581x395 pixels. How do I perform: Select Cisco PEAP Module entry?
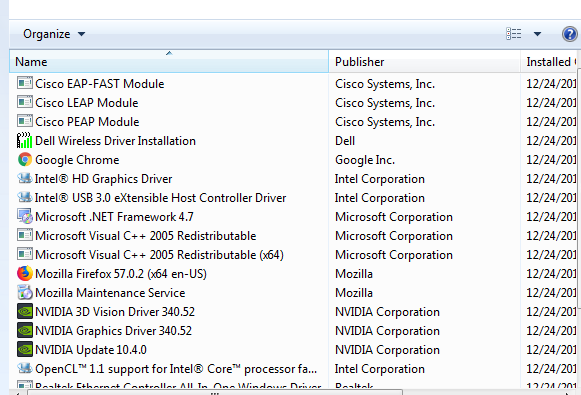87,122
